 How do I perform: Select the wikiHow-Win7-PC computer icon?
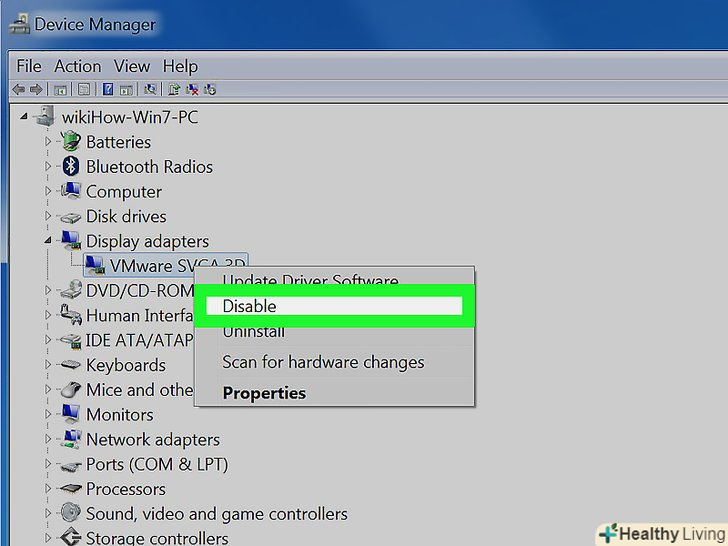45,116
